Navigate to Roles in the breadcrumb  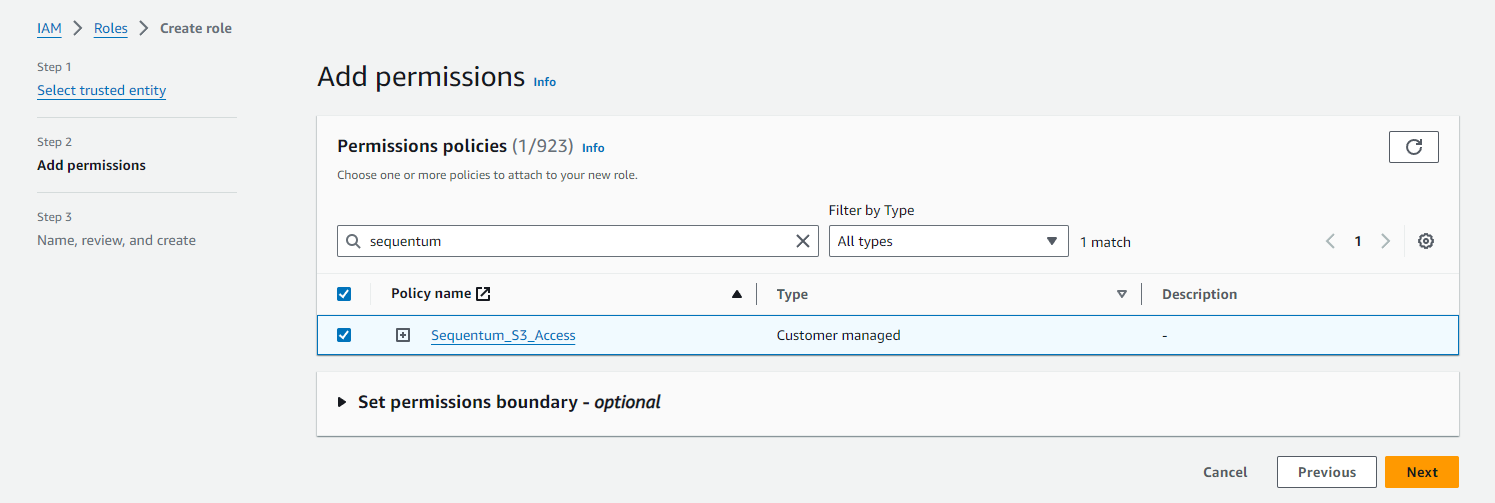[x=111, y=28]
